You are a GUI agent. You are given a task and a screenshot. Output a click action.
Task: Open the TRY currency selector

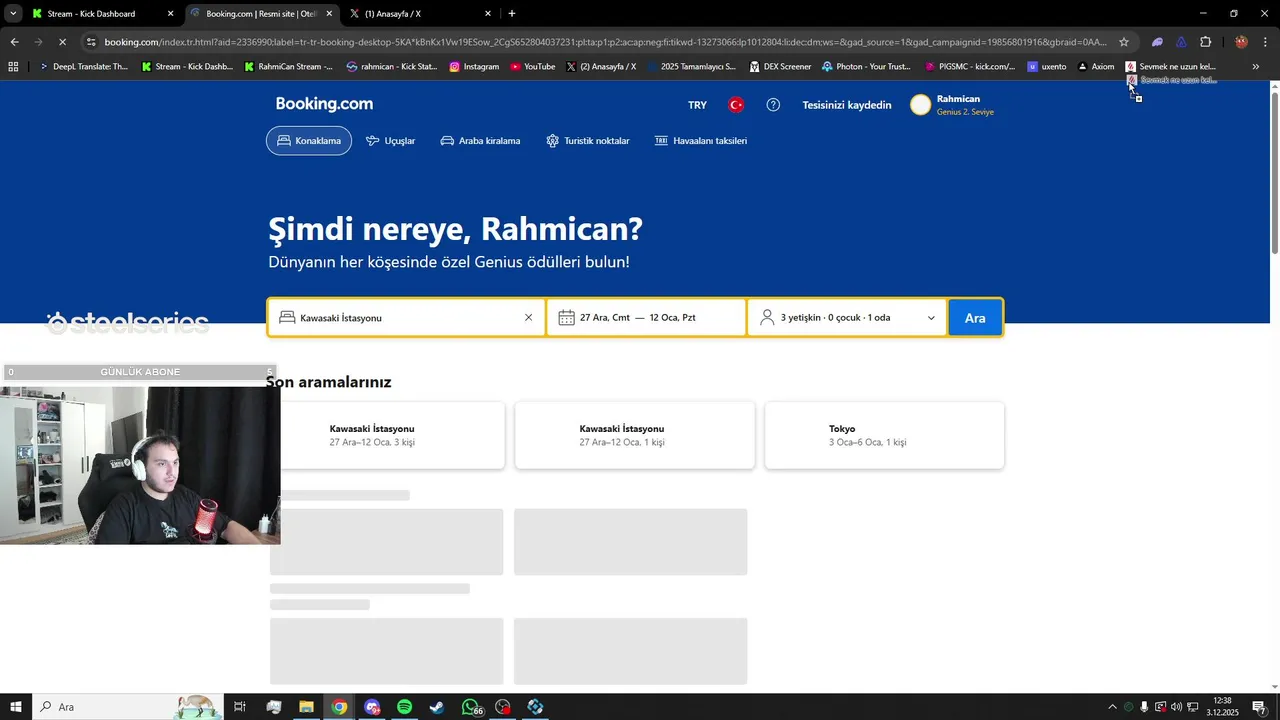(x=697, y=105)
